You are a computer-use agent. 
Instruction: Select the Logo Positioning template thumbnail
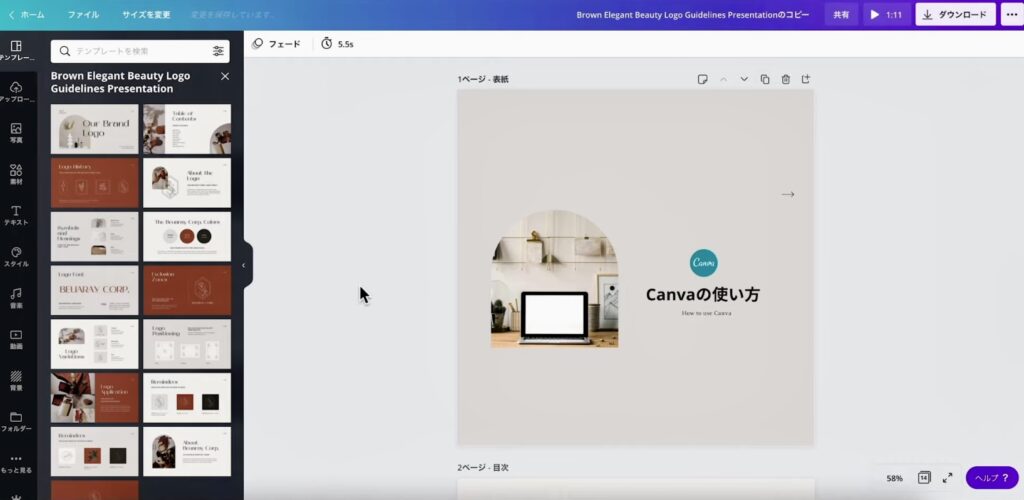point(187,344)
